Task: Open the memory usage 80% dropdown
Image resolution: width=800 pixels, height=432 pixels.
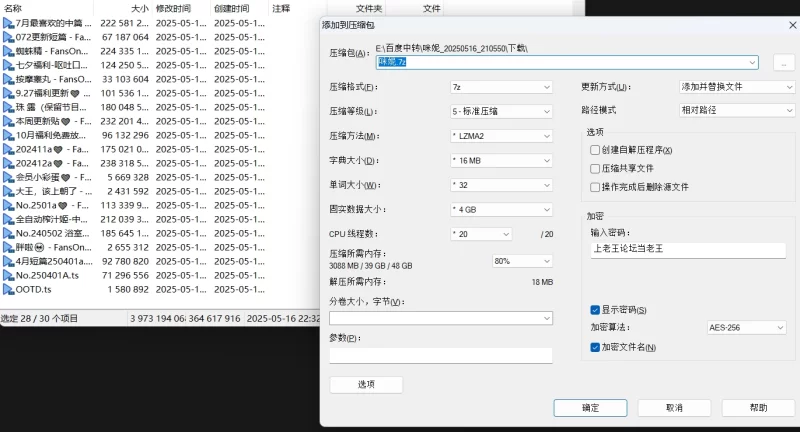Action: click(x=522, y=261)
